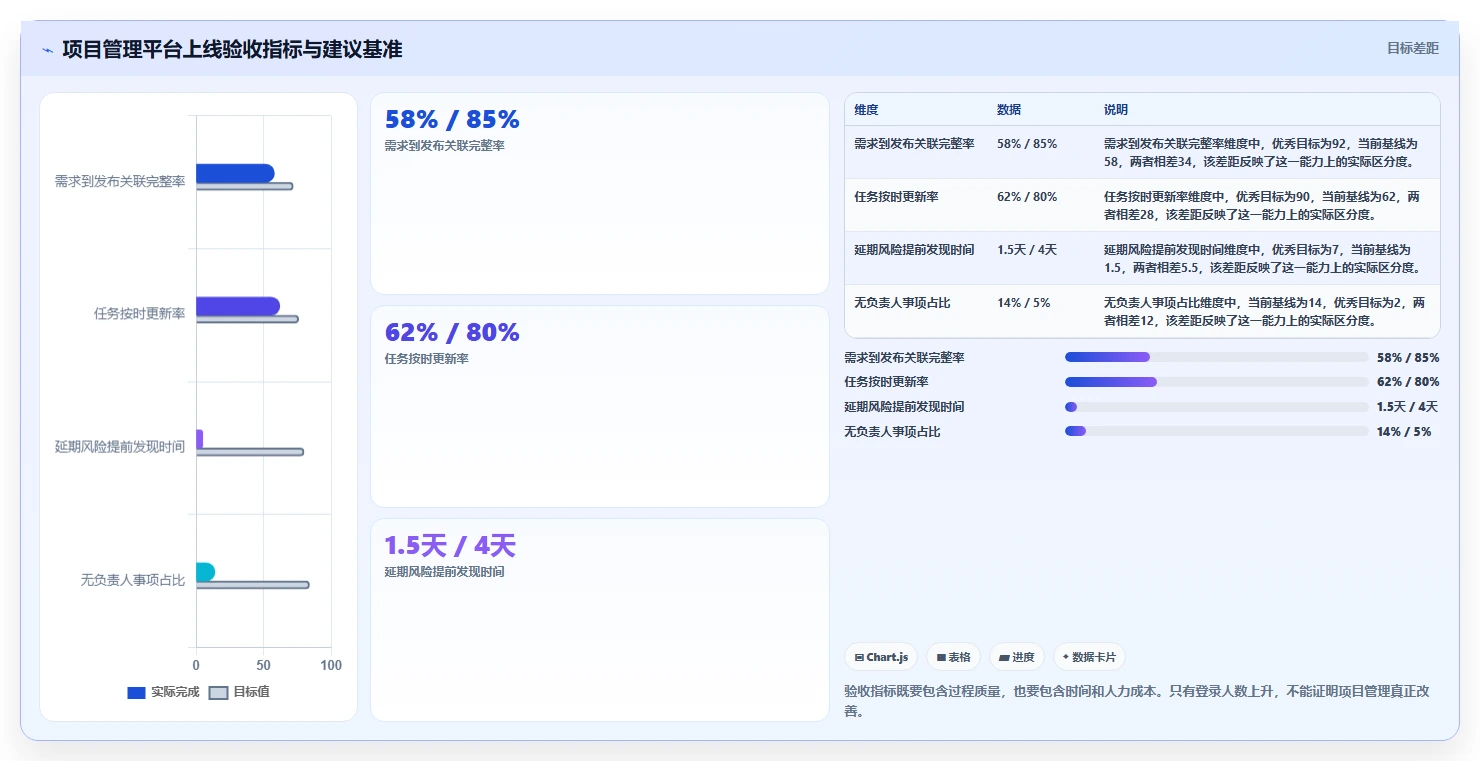Open the 1.5天 / 4天 data card

click(600, 619)
